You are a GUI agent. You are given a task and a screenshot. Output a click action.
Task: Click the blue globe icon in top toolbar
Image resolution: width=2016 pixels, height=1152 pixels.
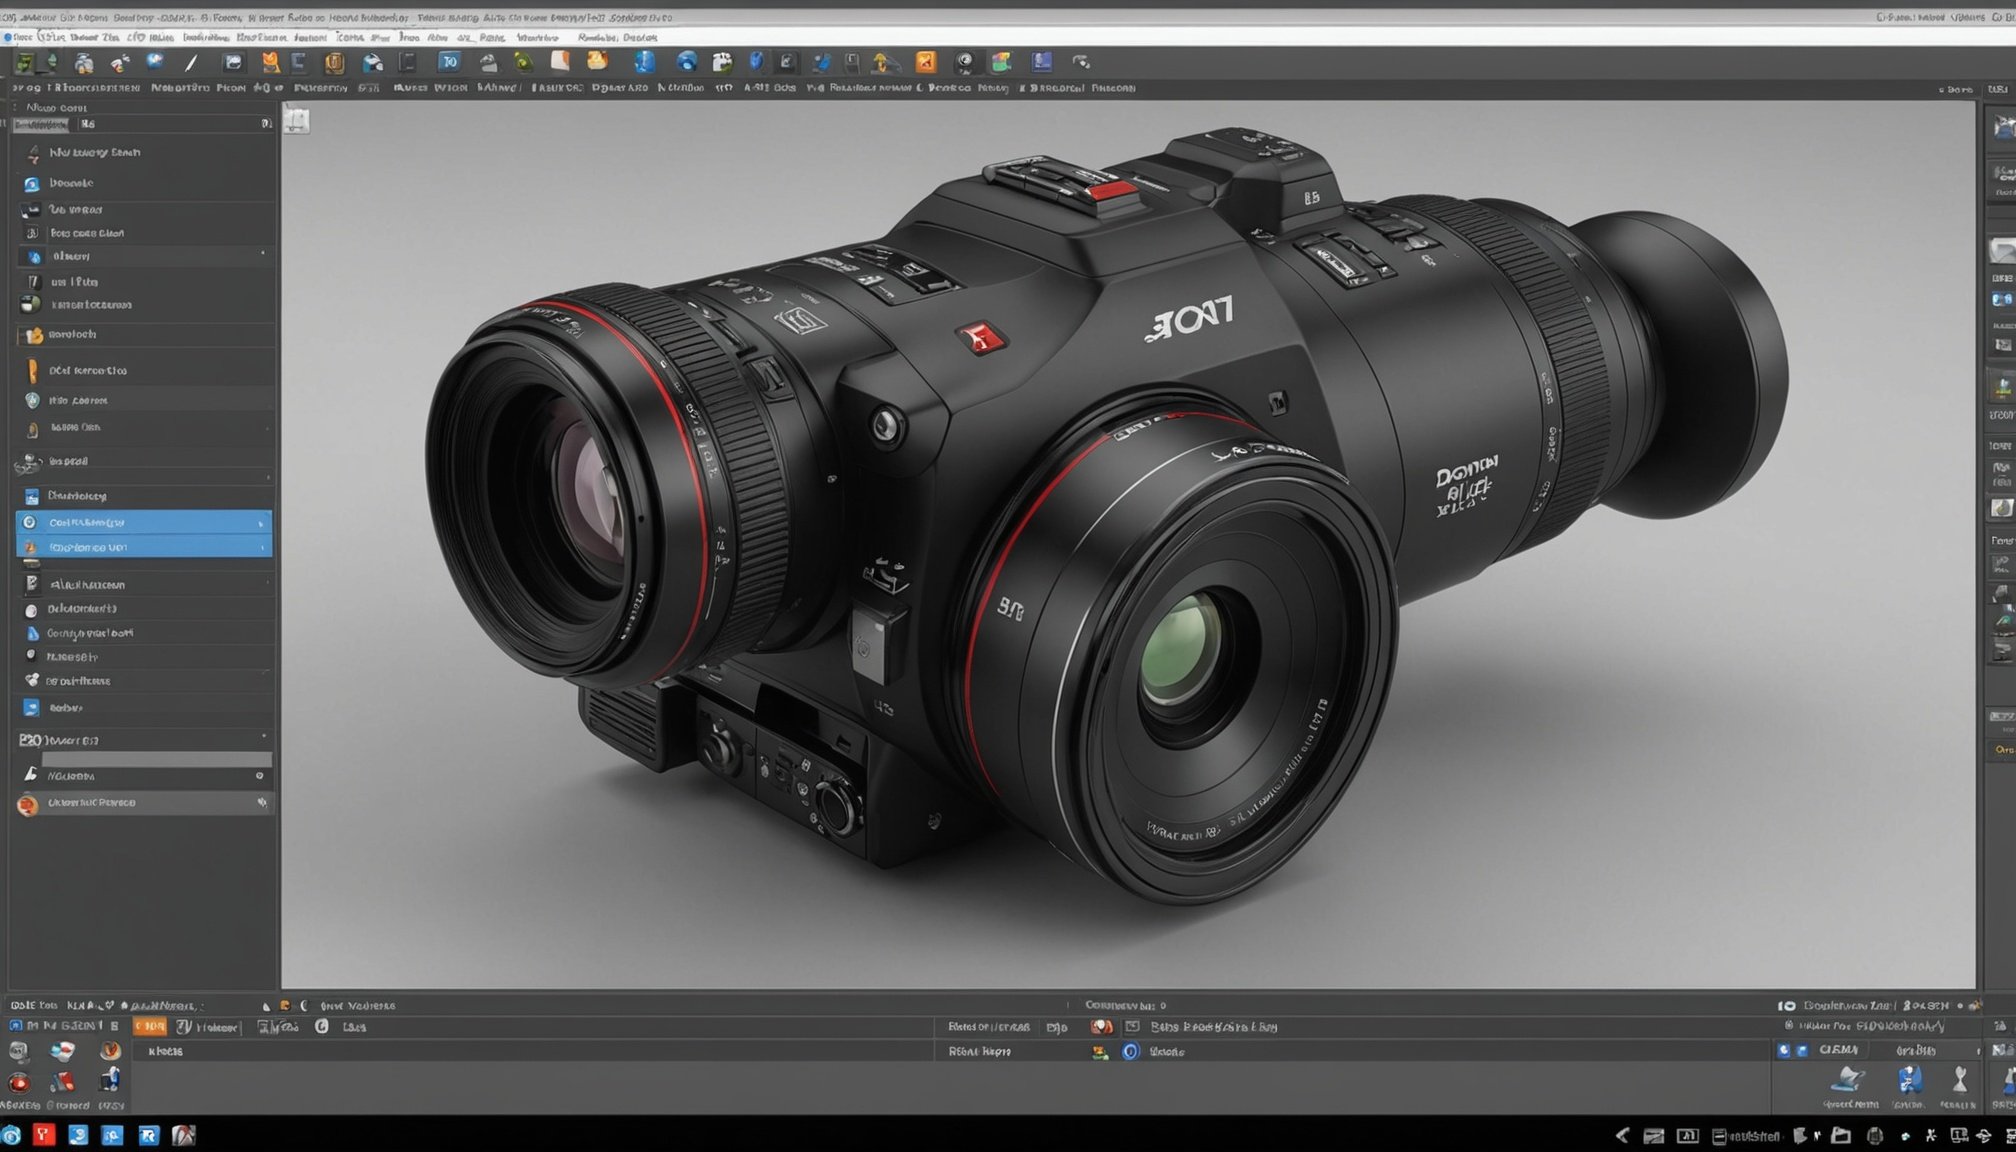[687, 62]
